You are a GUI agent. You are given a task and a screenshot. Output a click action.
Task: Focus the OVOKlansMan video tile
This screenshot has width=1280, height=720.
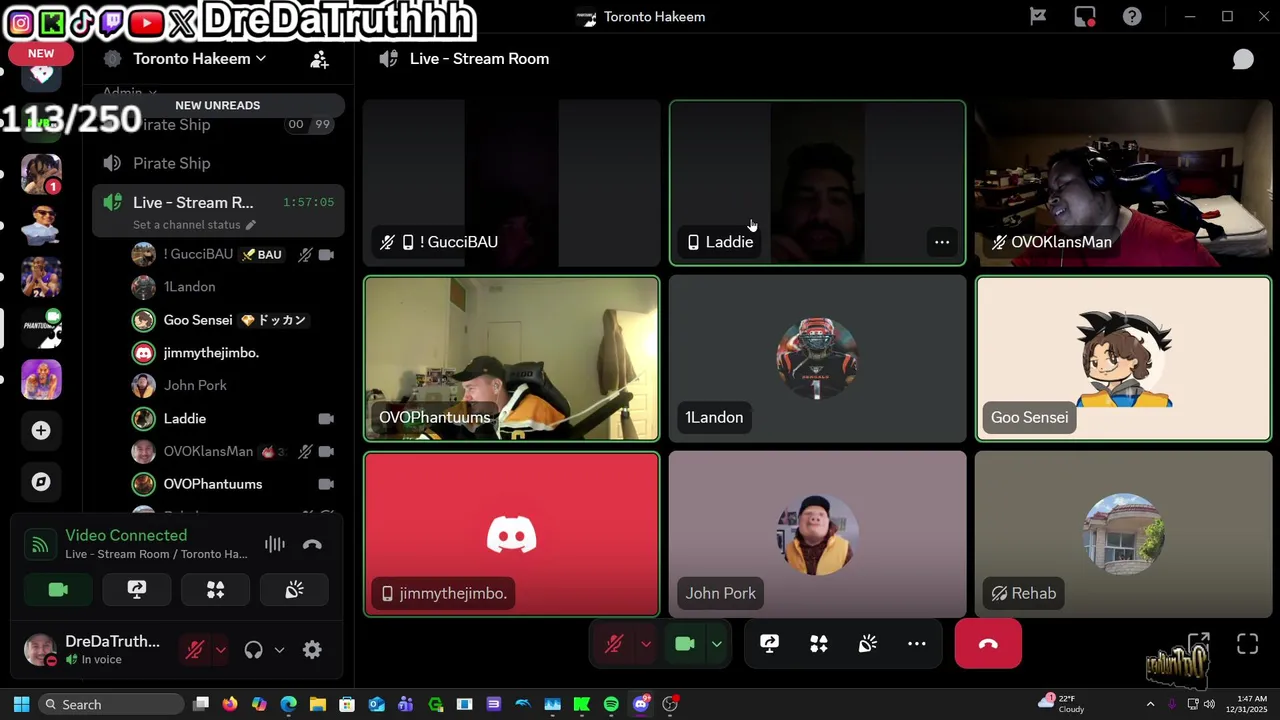(x=1123, y=183)
